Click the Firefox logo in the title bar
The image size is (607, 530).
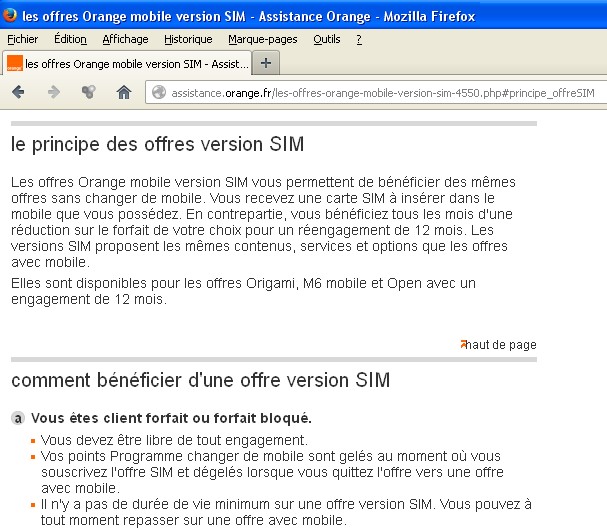click(x=10, y=15)
